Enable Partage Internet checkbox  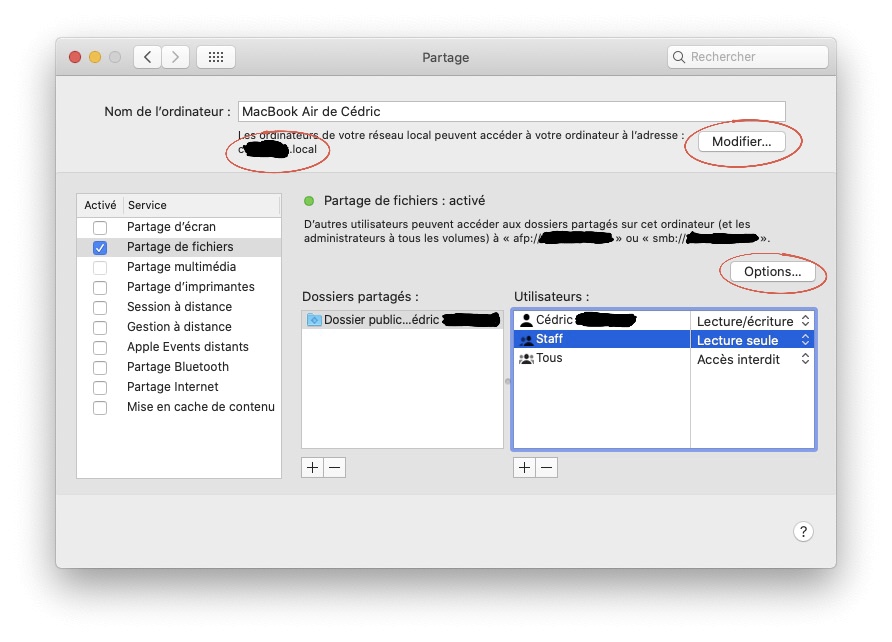click(100, 387)
